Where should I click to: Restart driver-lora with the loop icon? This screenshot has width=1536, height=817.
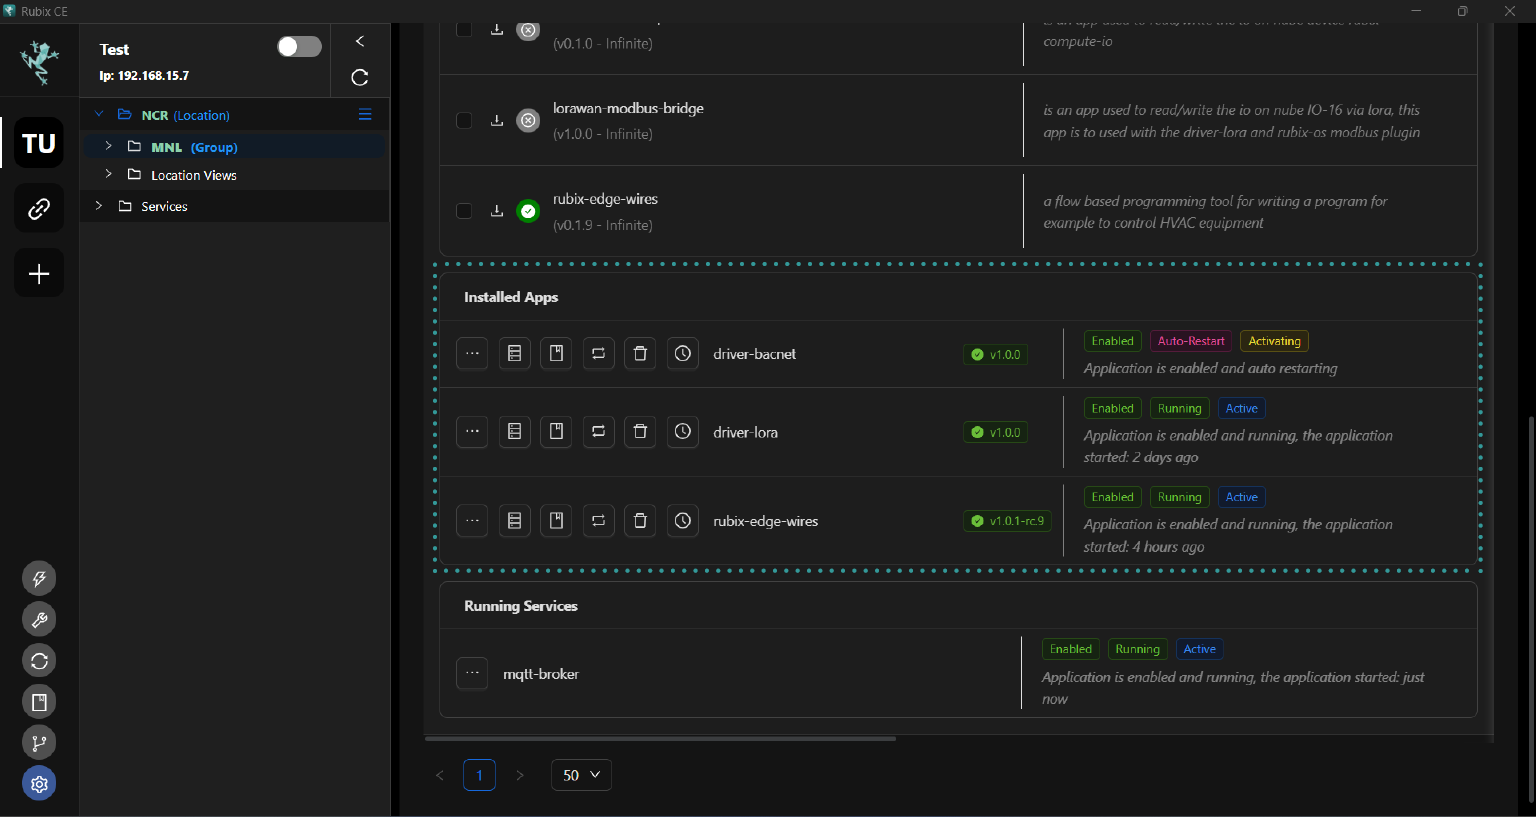[x=599, y=431]
